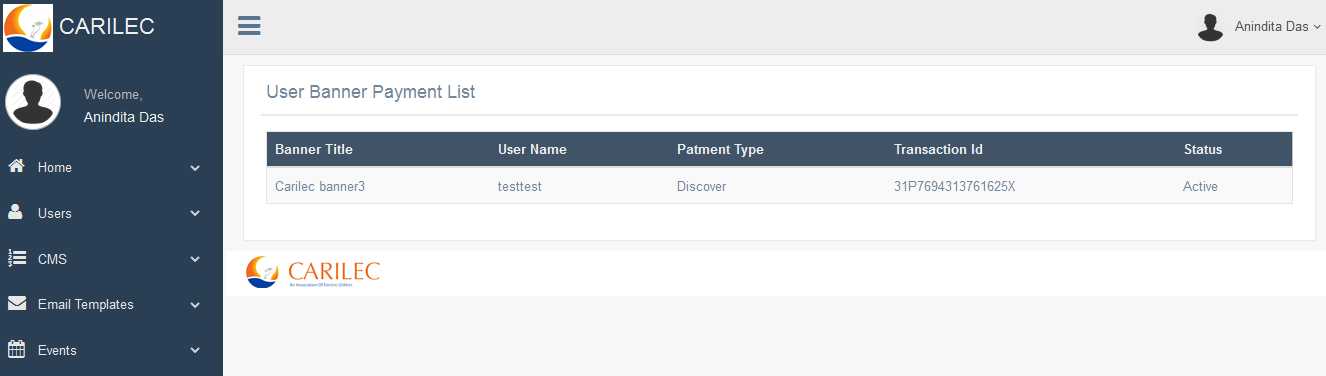Toggle the hamburger menu icon
Screen dimensions: 1326x376
(x=249, y=26)
